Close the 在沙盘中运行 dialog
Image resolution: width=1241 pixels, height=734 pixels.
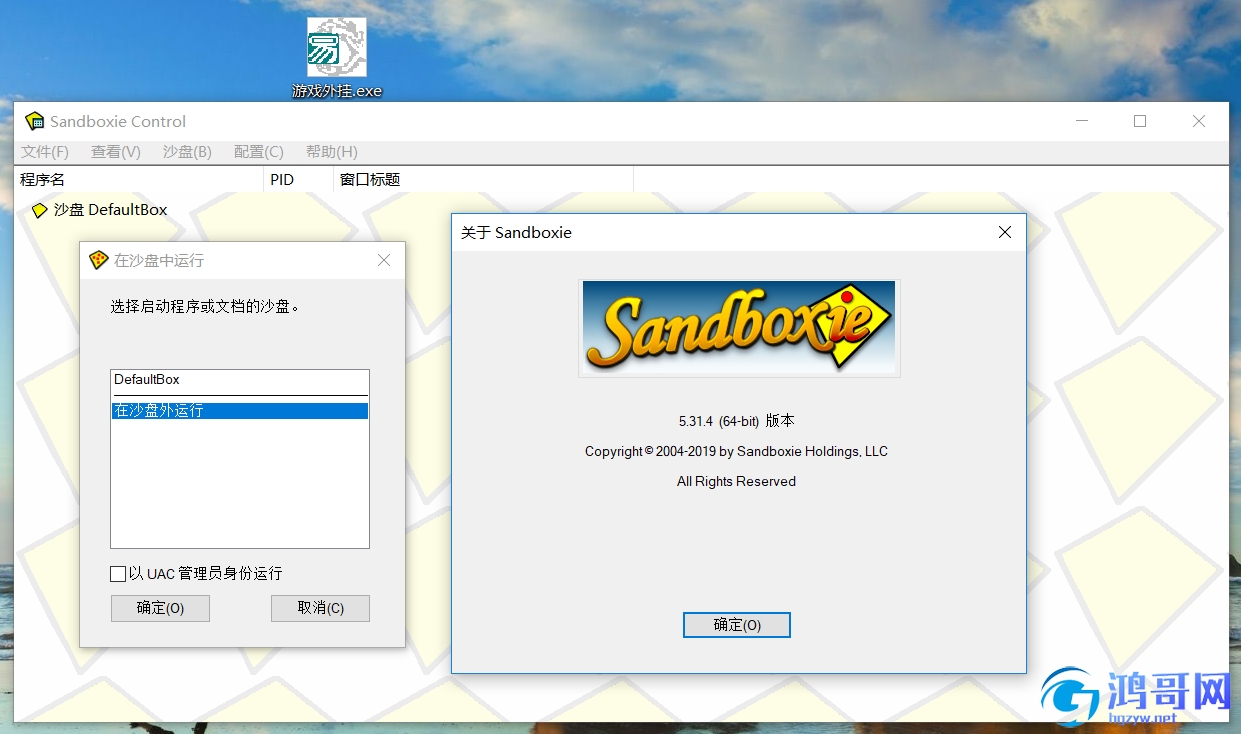tap(384, 260)
